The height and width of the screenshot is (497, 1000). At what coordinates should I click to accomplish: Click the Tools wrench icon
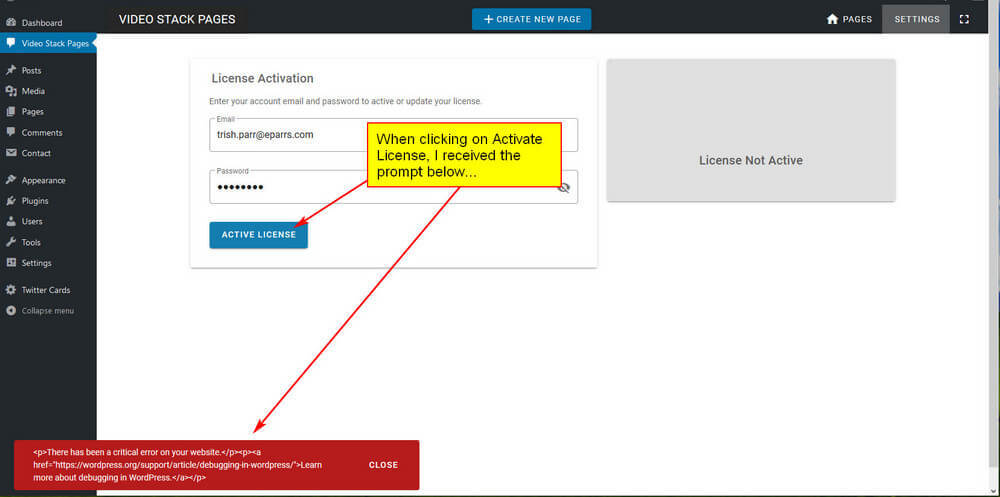(x=10, y=242)
